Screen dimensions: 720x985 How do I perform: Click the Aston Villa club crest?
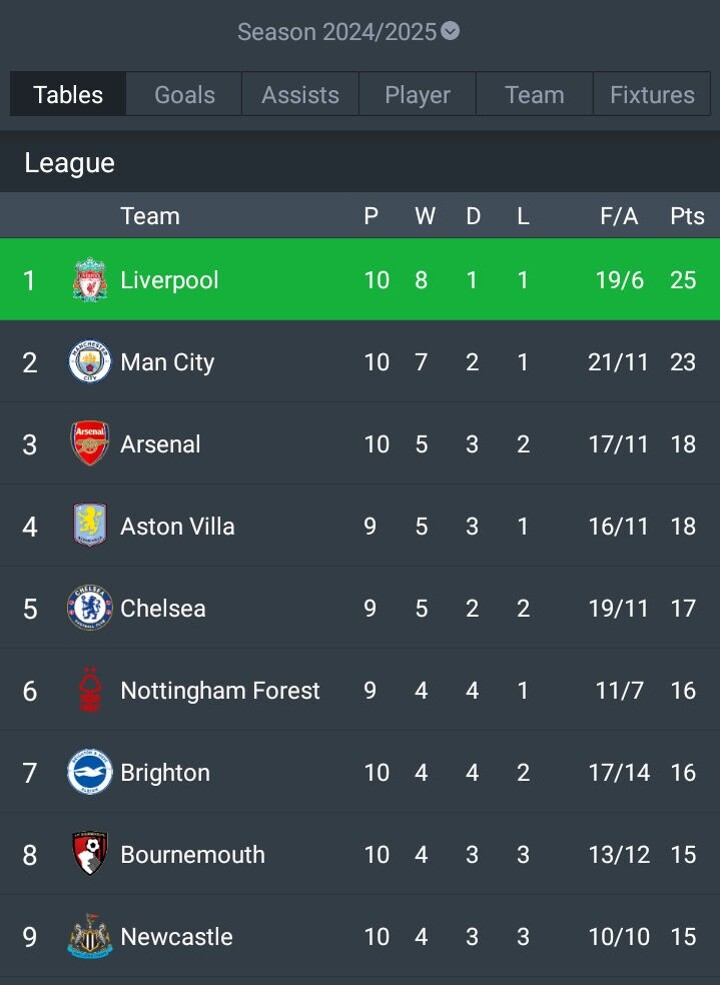[x=90, y=526]
